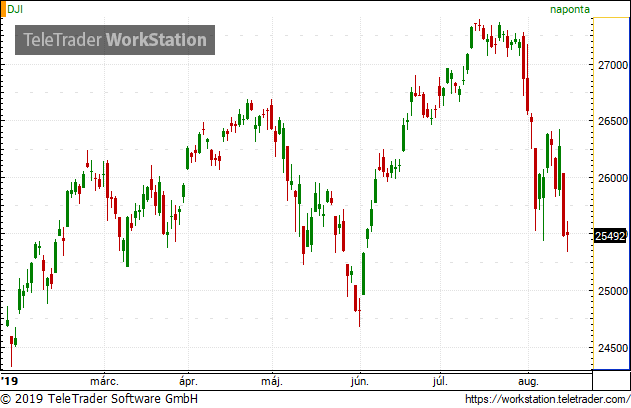Click the 25000 price axis label
This screenshot has width=631, height=408.
pos(612,291)
